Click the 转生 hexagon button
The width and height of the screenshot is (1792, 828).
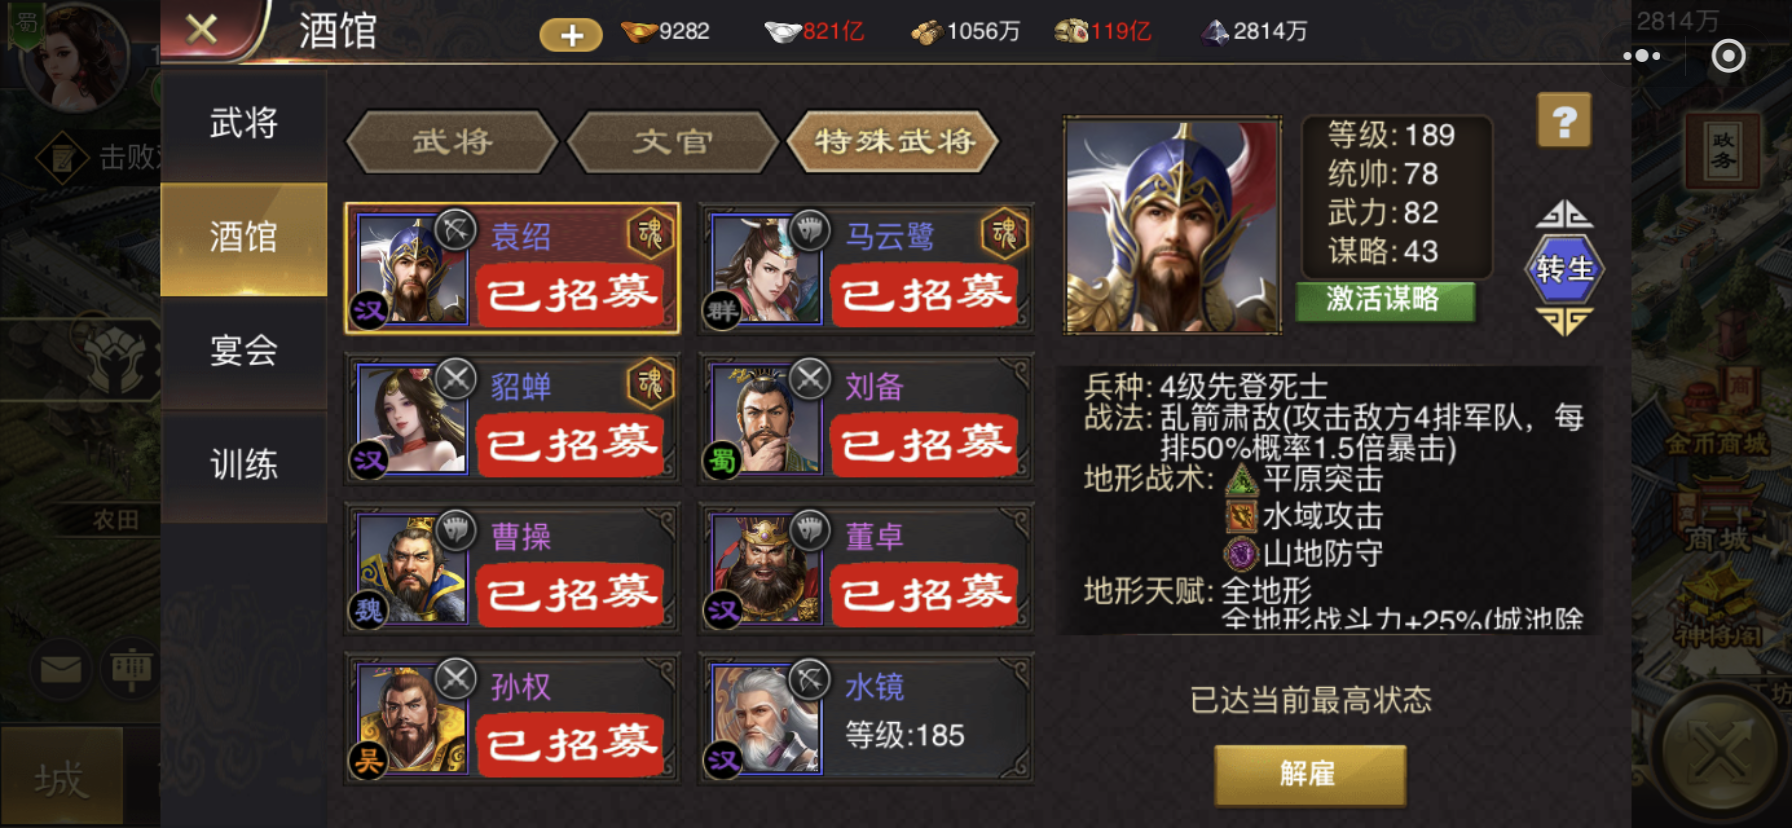point(1564,268)
